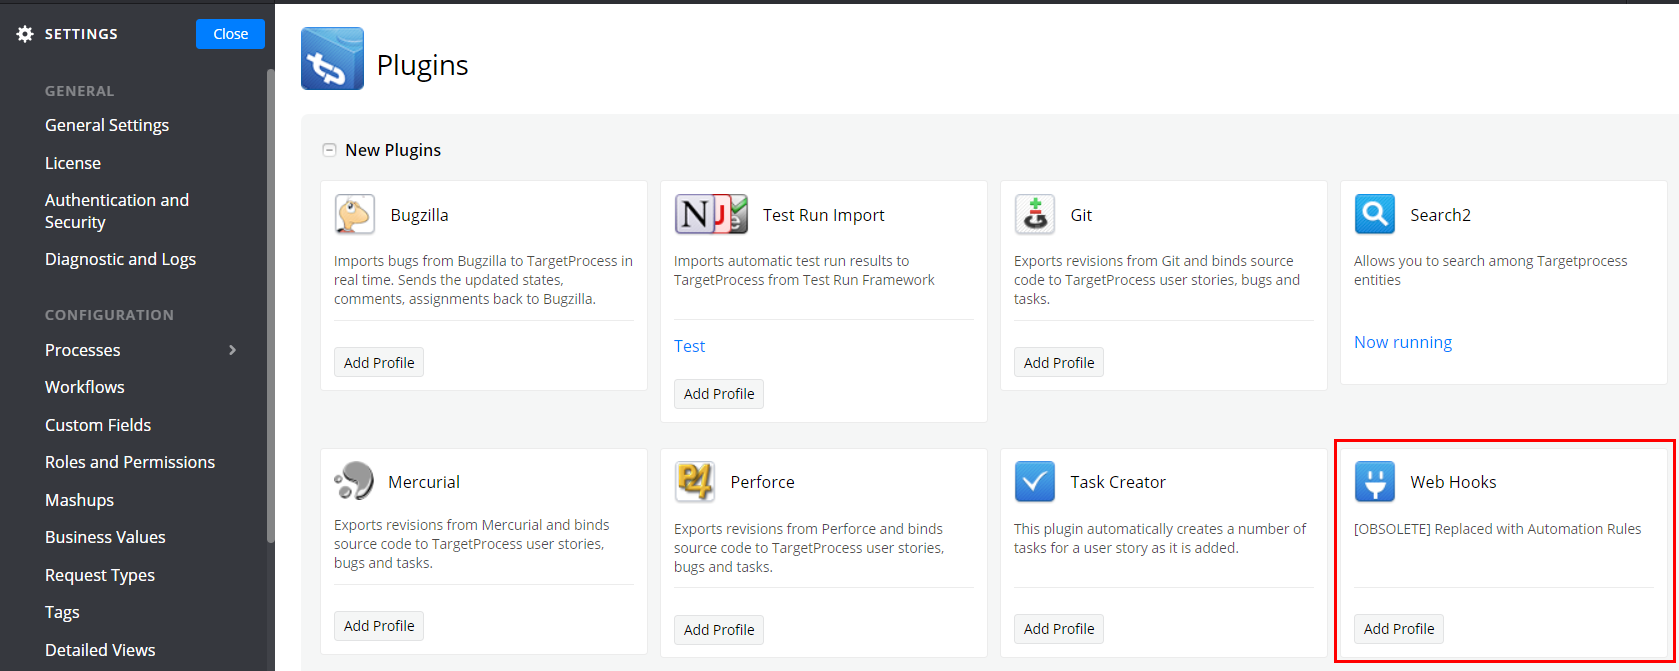
Task: Click the Test Run Import plugin icon
Action: tap(711, 214)
